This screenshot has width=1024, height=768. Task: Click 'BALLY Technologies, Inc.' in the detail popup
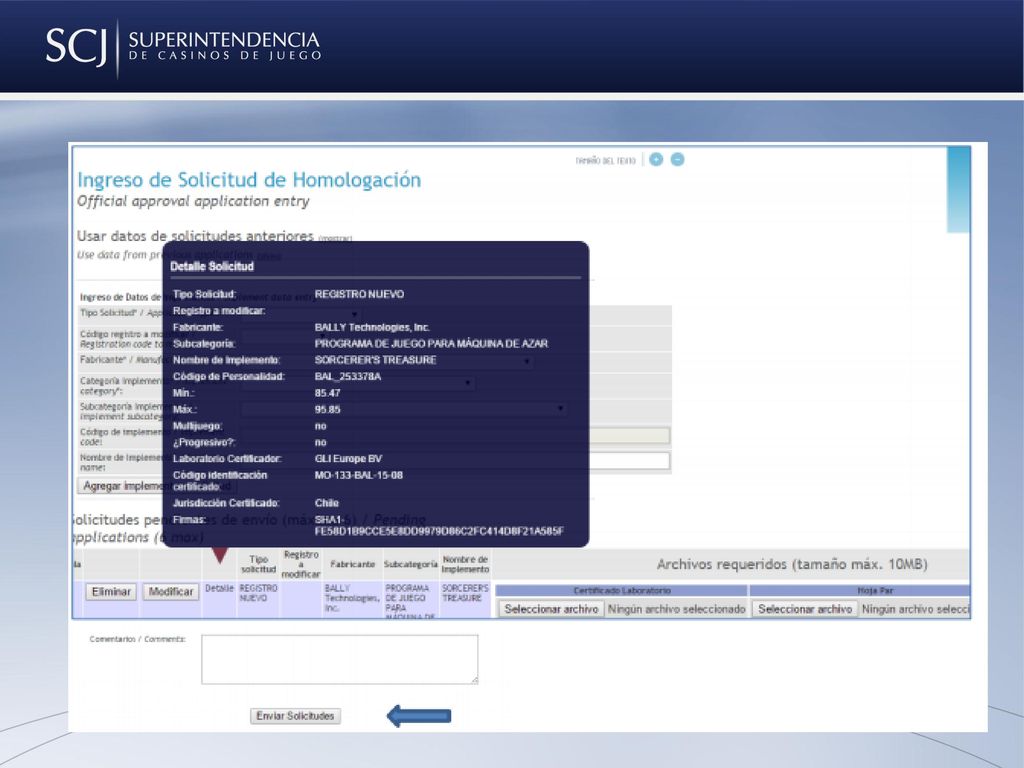click(372, 327)
